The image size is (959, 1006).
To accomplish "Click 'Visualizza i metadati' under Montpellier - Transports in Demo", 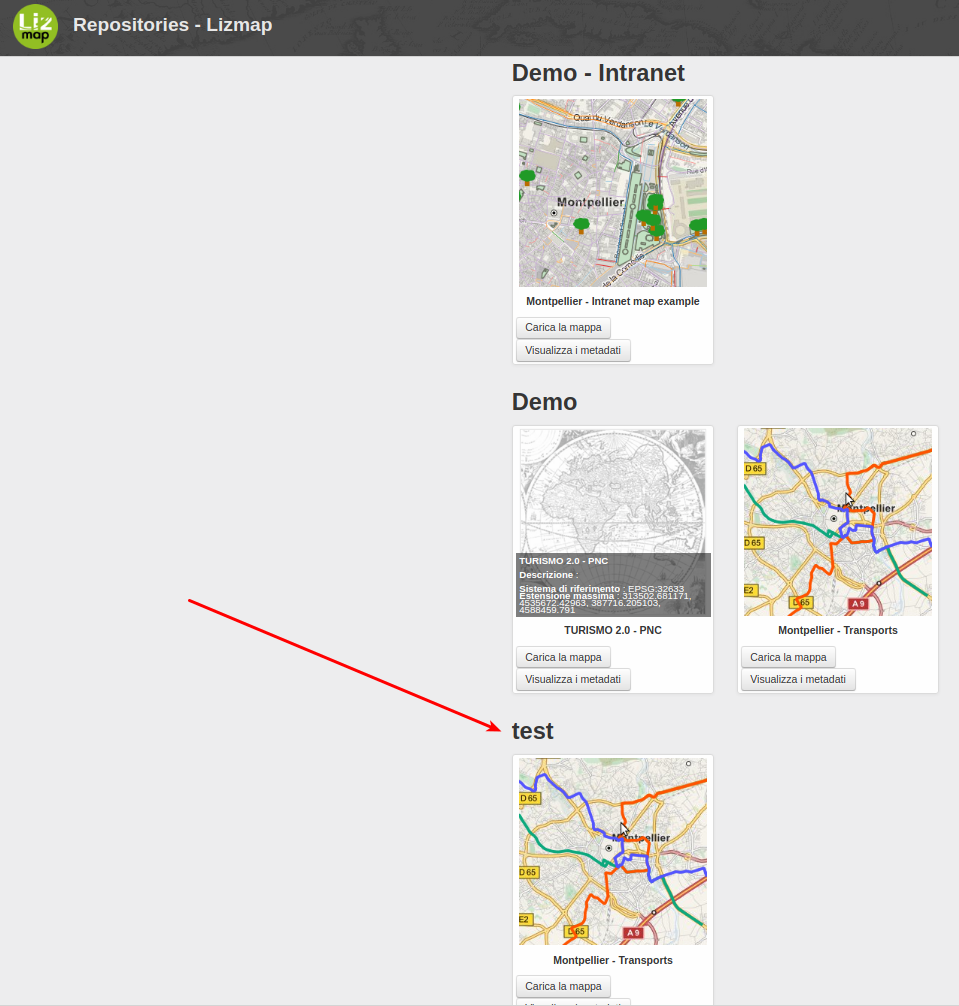I will pyautogui.click(x=797, y=679).
